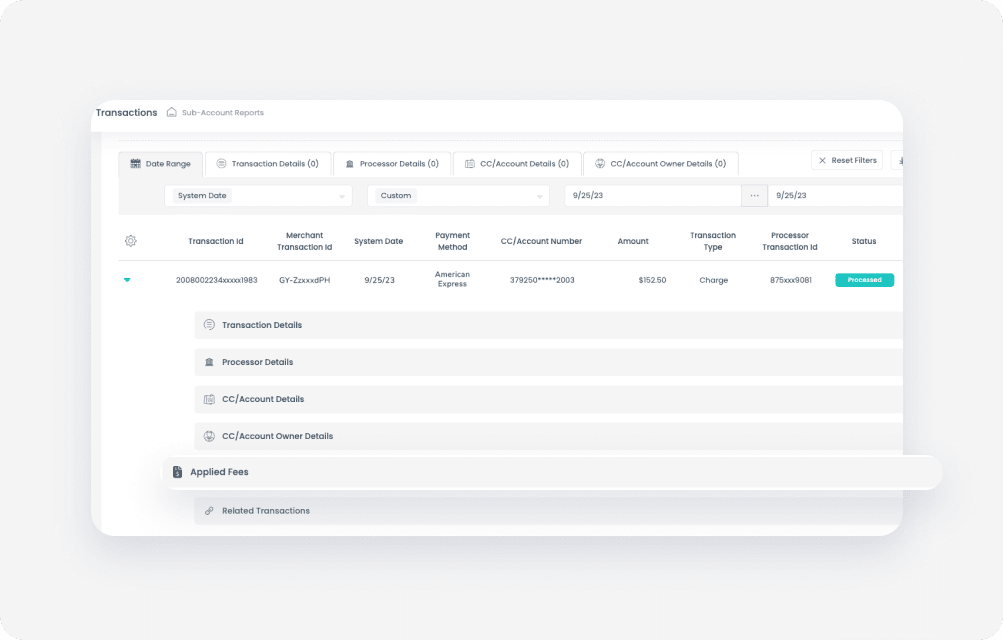Click the calendar icon on Date Range tab
Viewport: 1003px width, 640px height.
(x=136, y=164)
